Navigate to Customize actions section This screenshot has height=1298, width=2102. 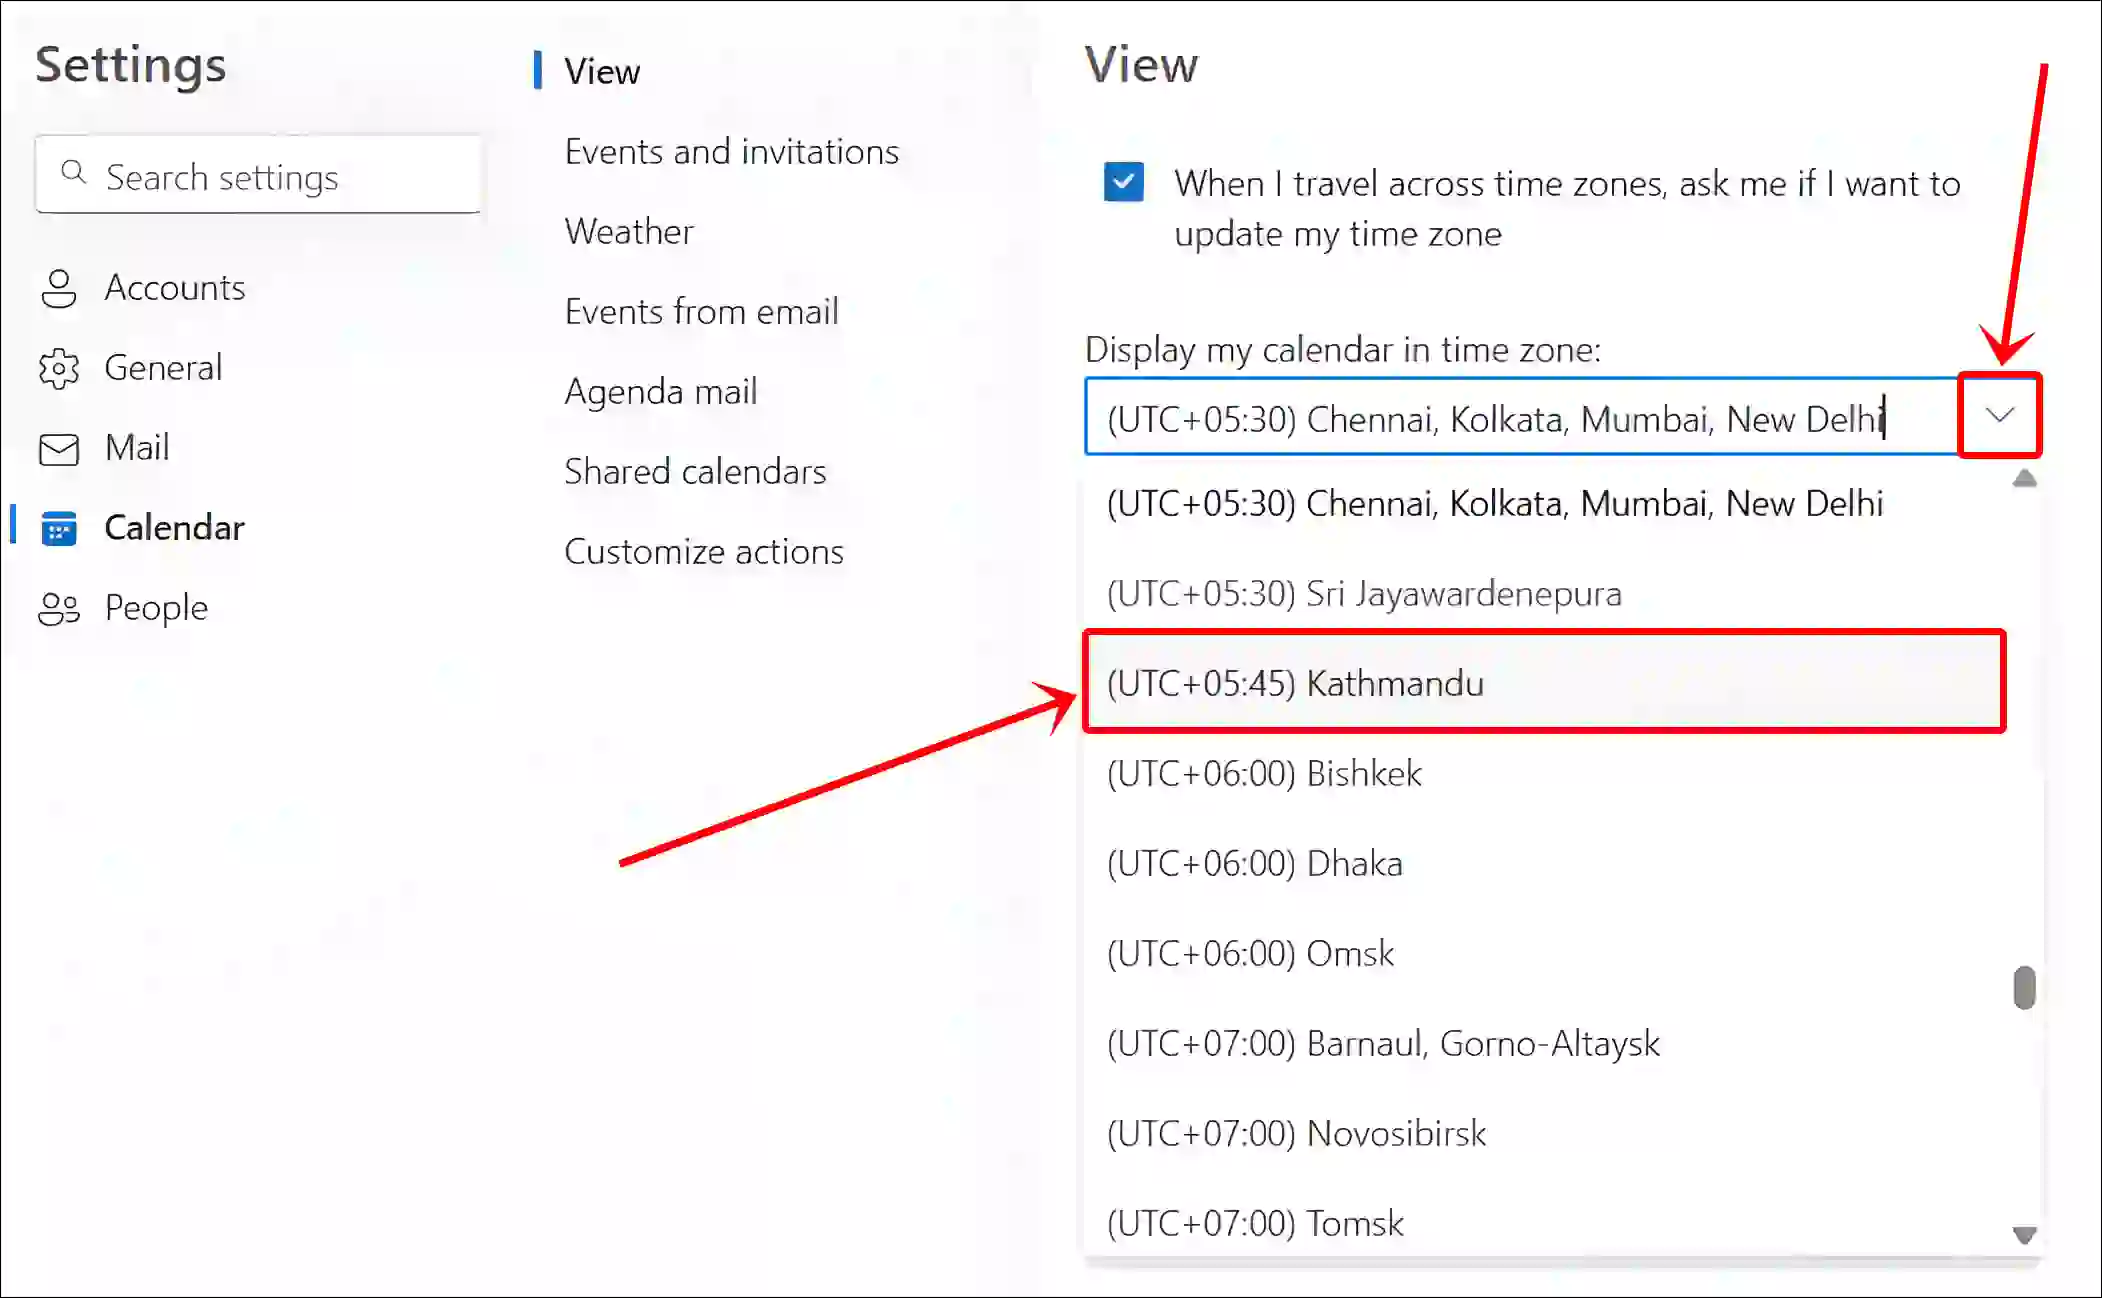[704, 551]
